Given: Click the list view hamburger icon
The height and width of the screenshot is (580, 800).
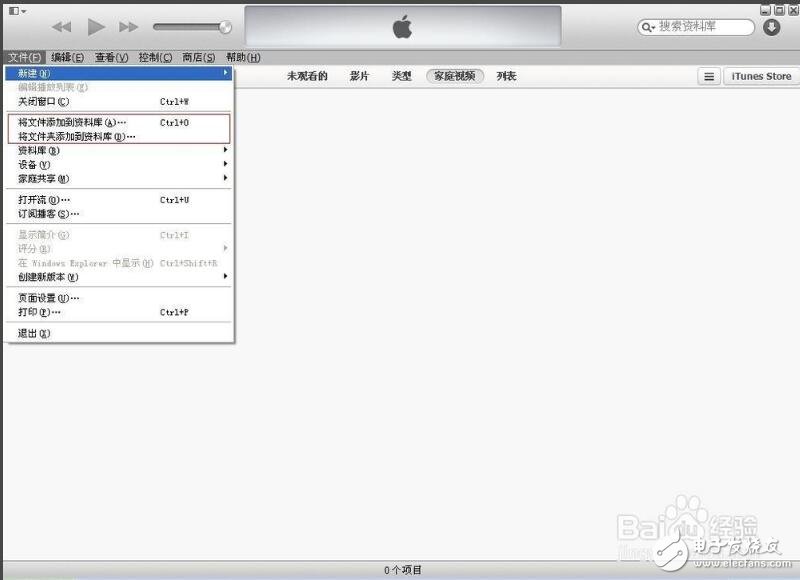Looking at the screenshot, I should pos(709,75).
